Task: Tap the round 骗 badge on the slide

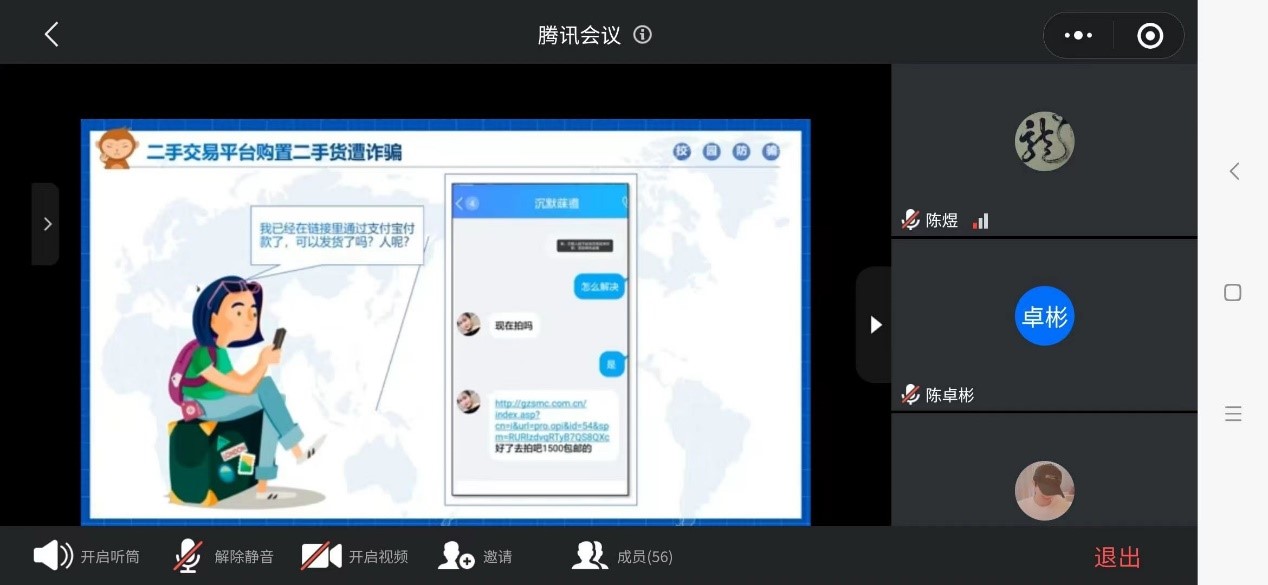Action: tap(770, 151)
